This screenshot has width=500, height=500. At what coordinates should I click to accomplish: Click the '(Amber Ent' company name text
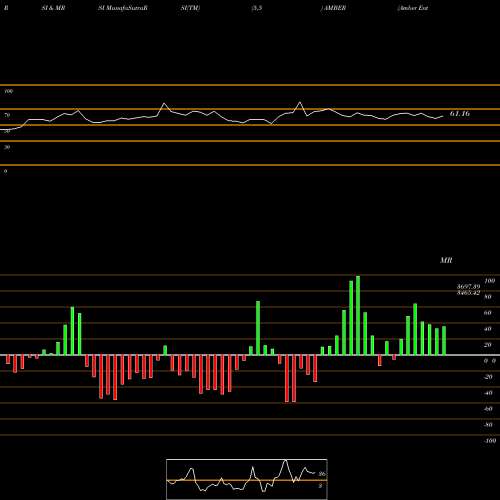pyautogui.click(x=413, y=8)
